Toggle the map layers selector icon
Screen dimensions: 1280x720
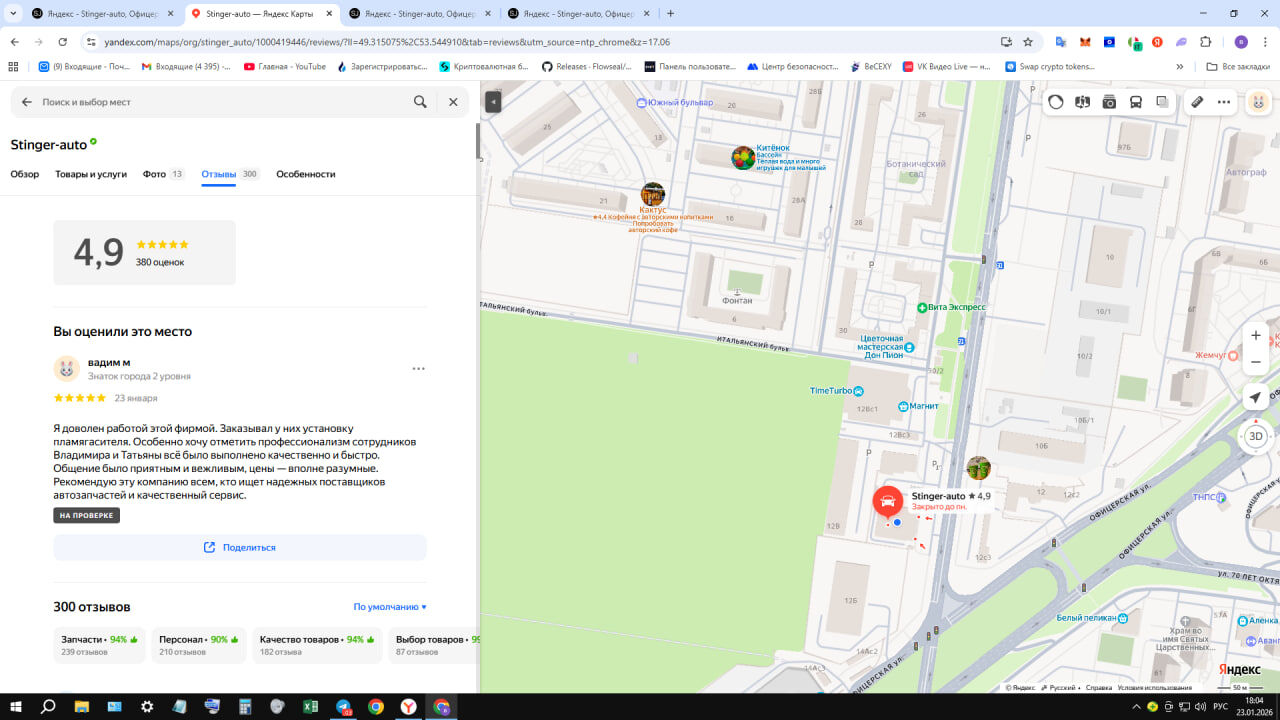coord(1162,102)
